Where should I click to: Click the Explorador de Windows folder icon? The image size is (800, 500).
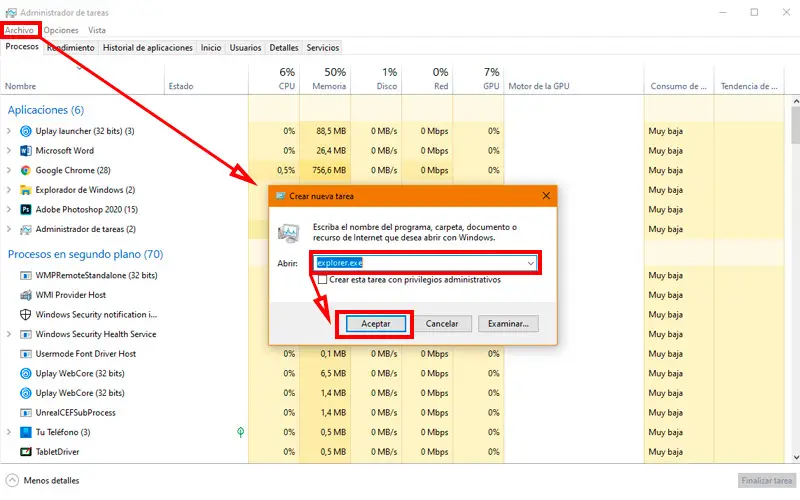(26, 190)
